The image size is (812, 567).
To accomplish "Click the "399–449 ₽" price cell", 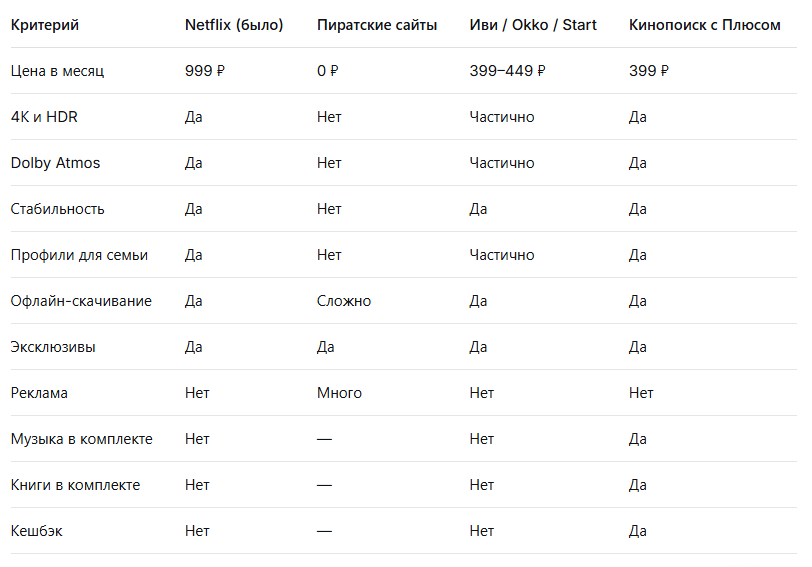I will [x=508, y=71].
